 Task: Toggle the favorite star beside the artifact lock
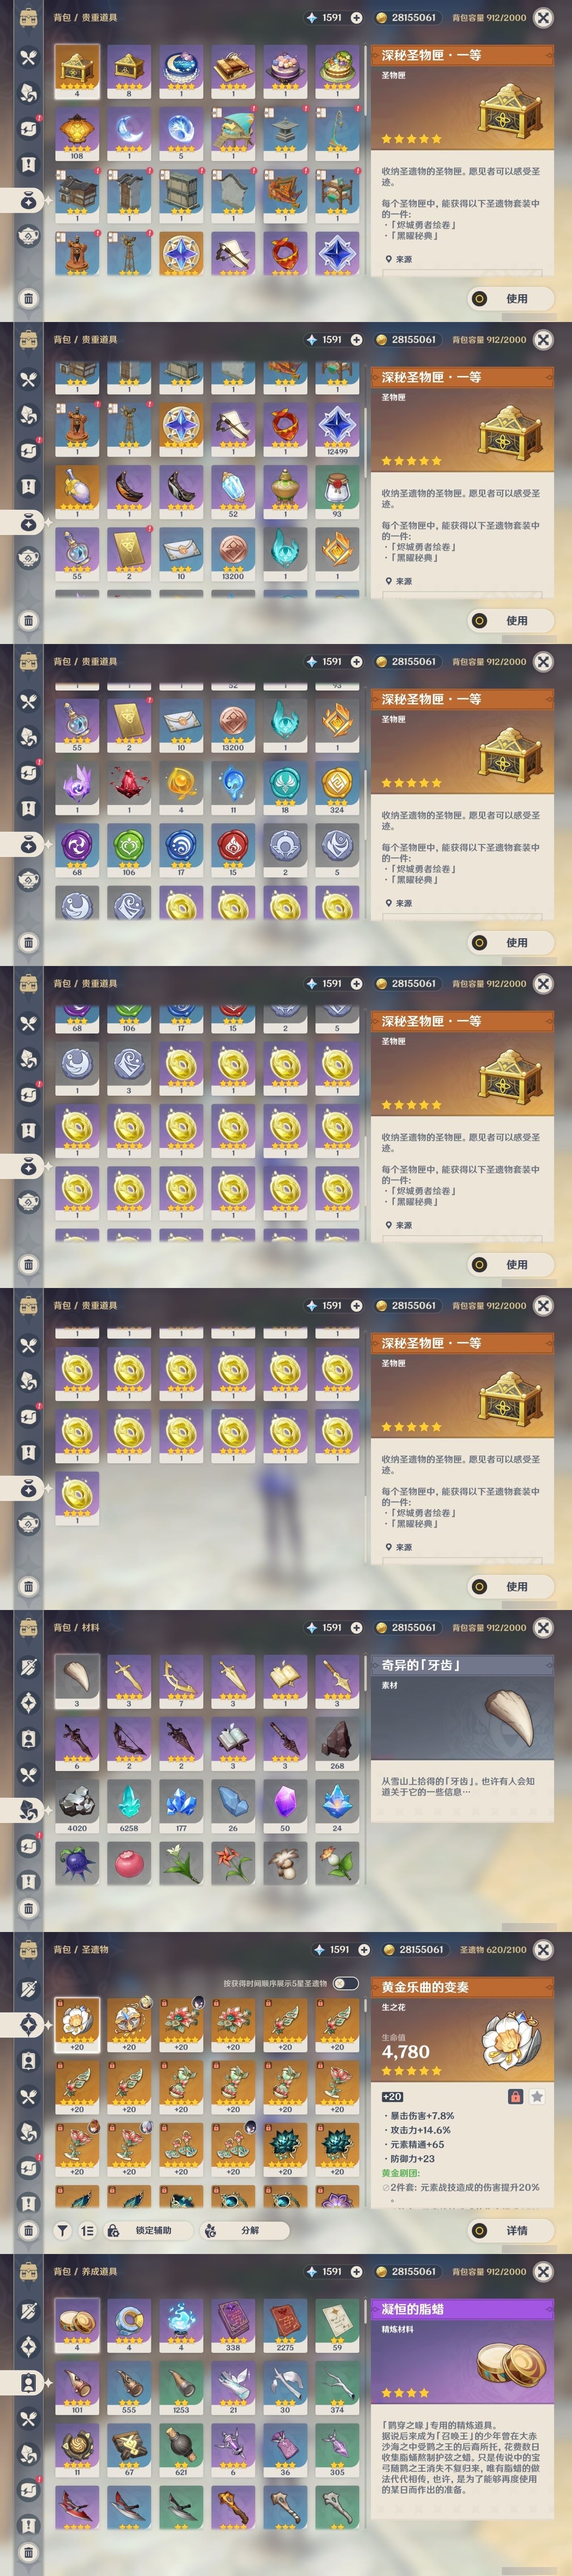537,2097
